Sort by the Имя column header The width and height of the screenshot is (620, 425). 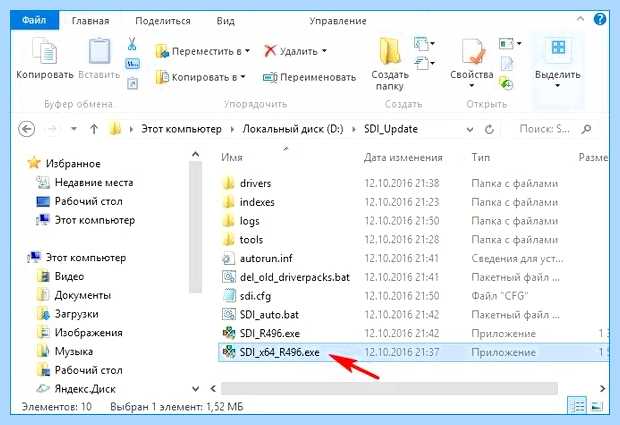232,158
